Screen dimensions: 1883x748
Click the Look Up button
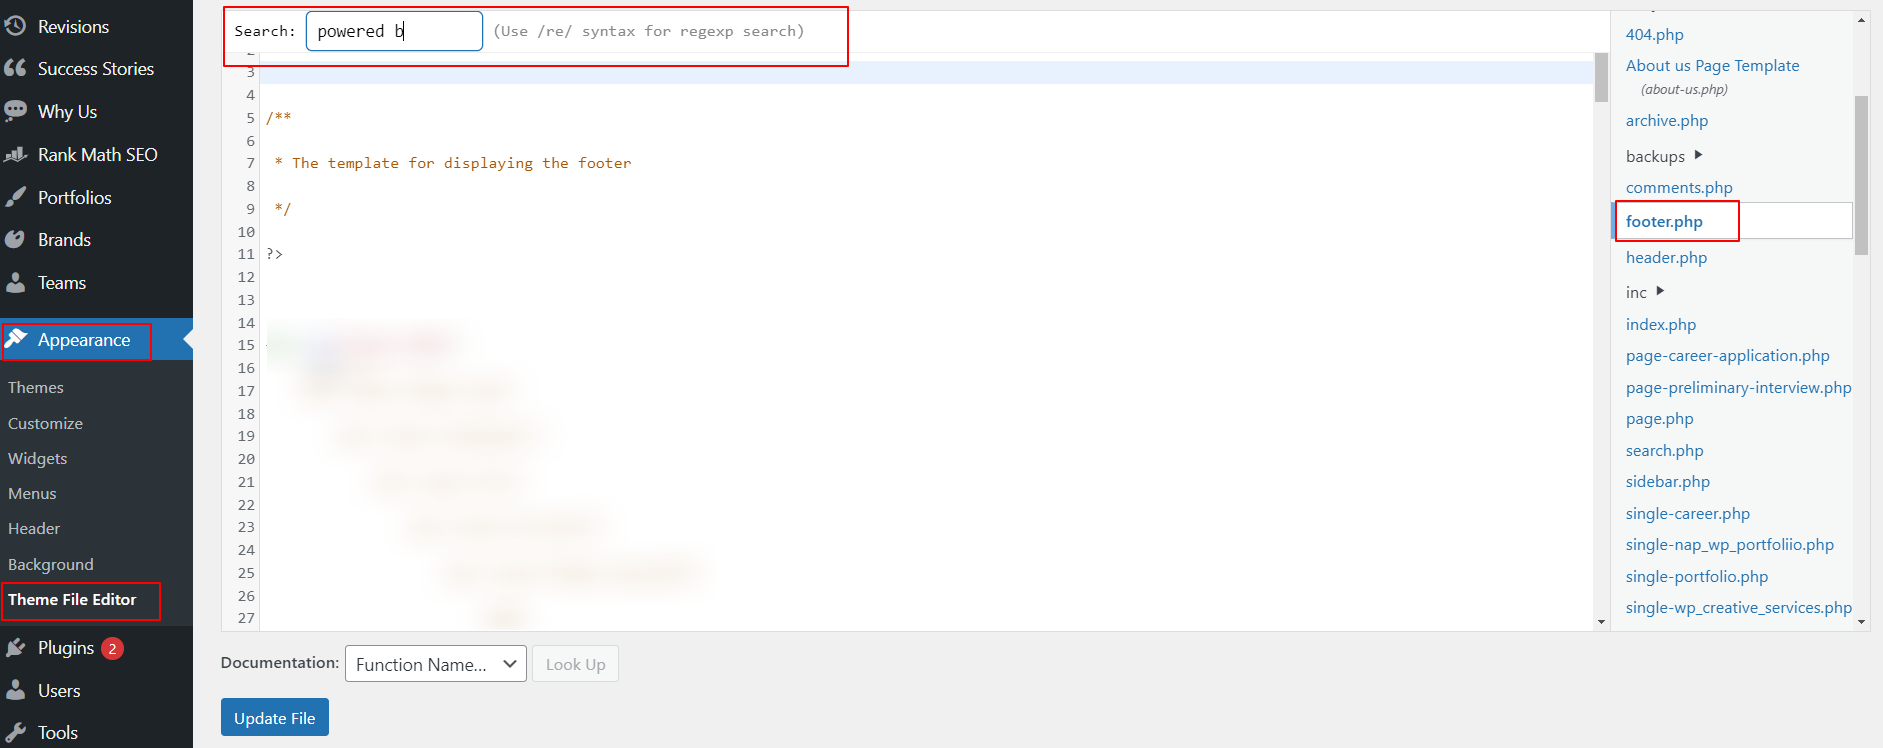[x=575, y=664]
